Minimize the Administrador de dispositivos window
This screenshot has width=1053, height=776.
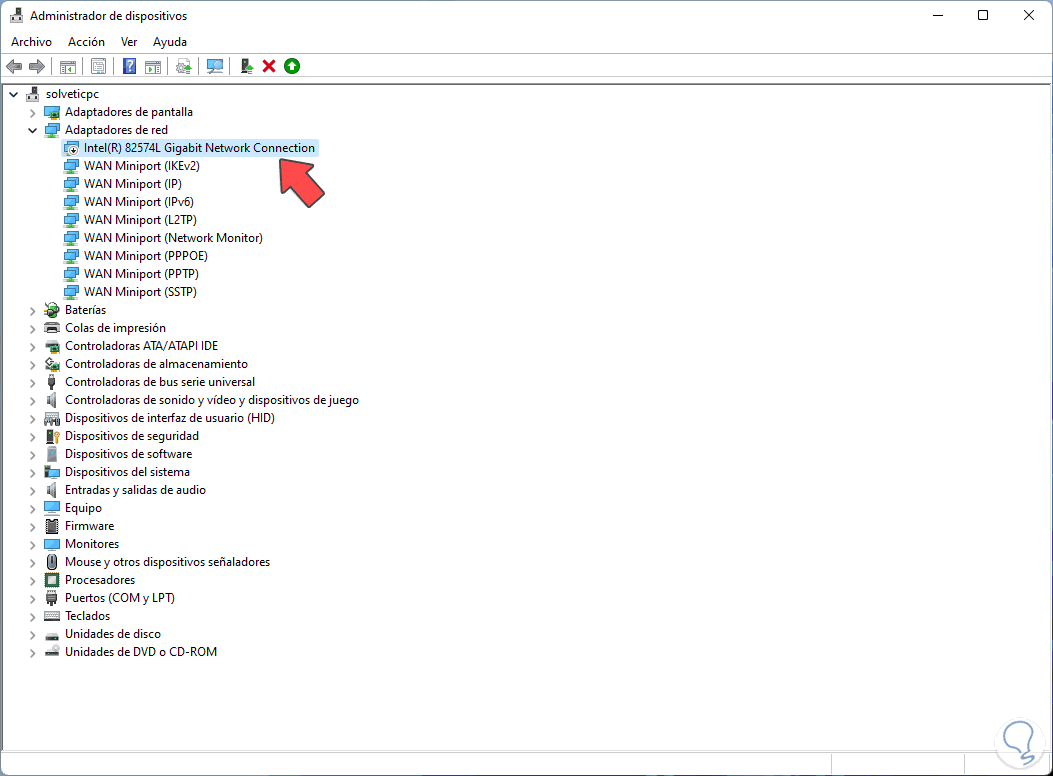(x=938, y=15)
